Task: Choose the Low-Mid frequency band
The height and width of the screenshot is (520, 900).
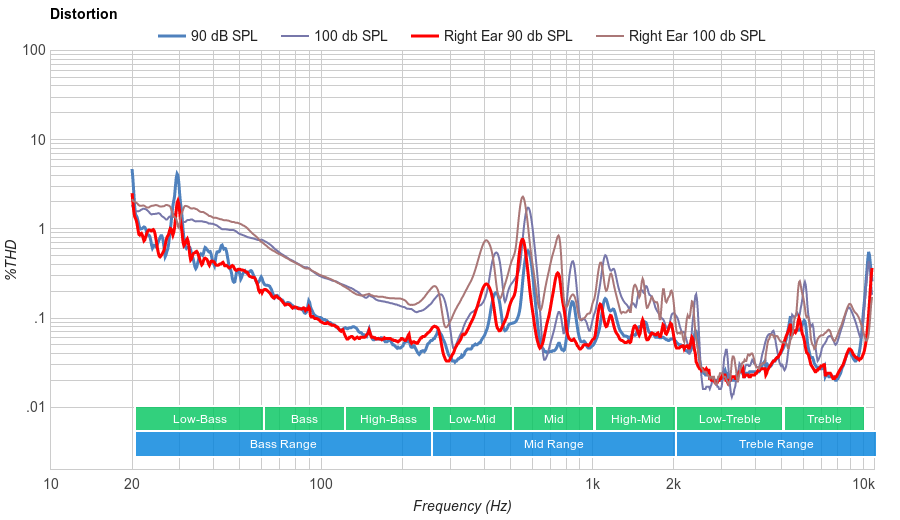Action: coord(472,419)
